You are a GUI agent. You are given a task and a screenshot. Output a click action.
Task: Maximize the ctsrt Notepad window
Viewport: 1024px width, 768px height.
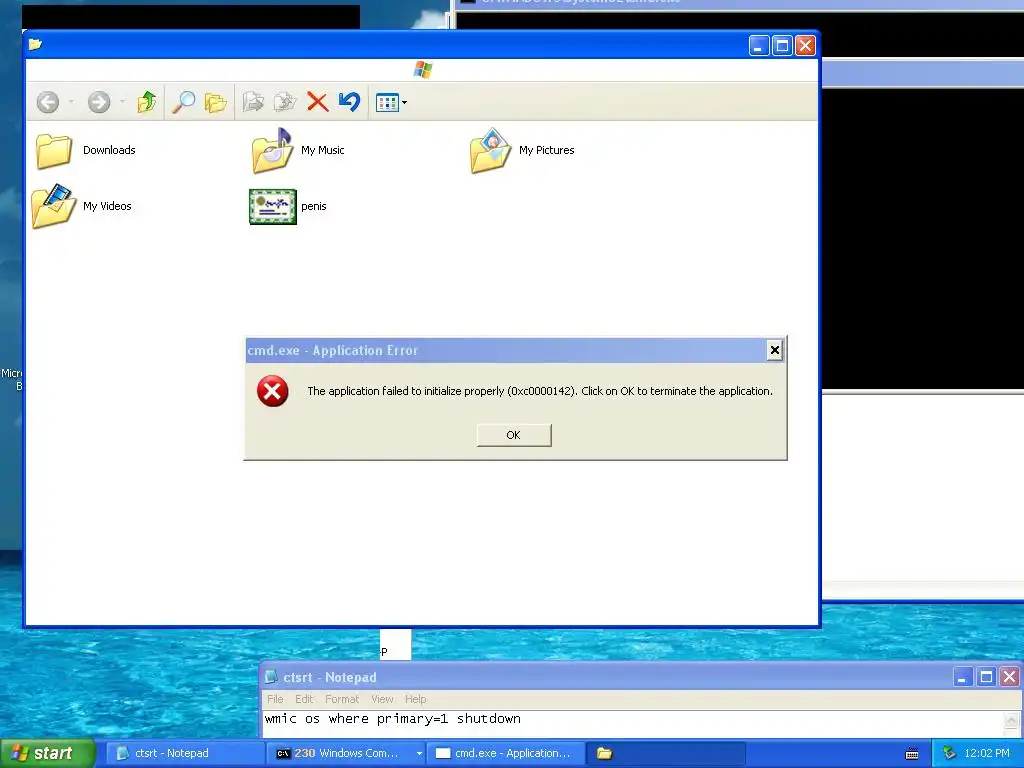click(x=986, y=677)
